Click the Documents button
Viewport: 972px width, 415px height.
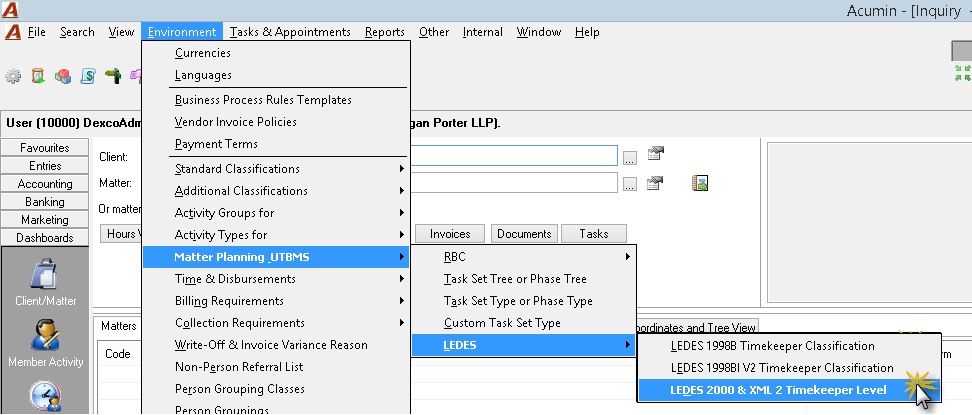tap(524, 234)
